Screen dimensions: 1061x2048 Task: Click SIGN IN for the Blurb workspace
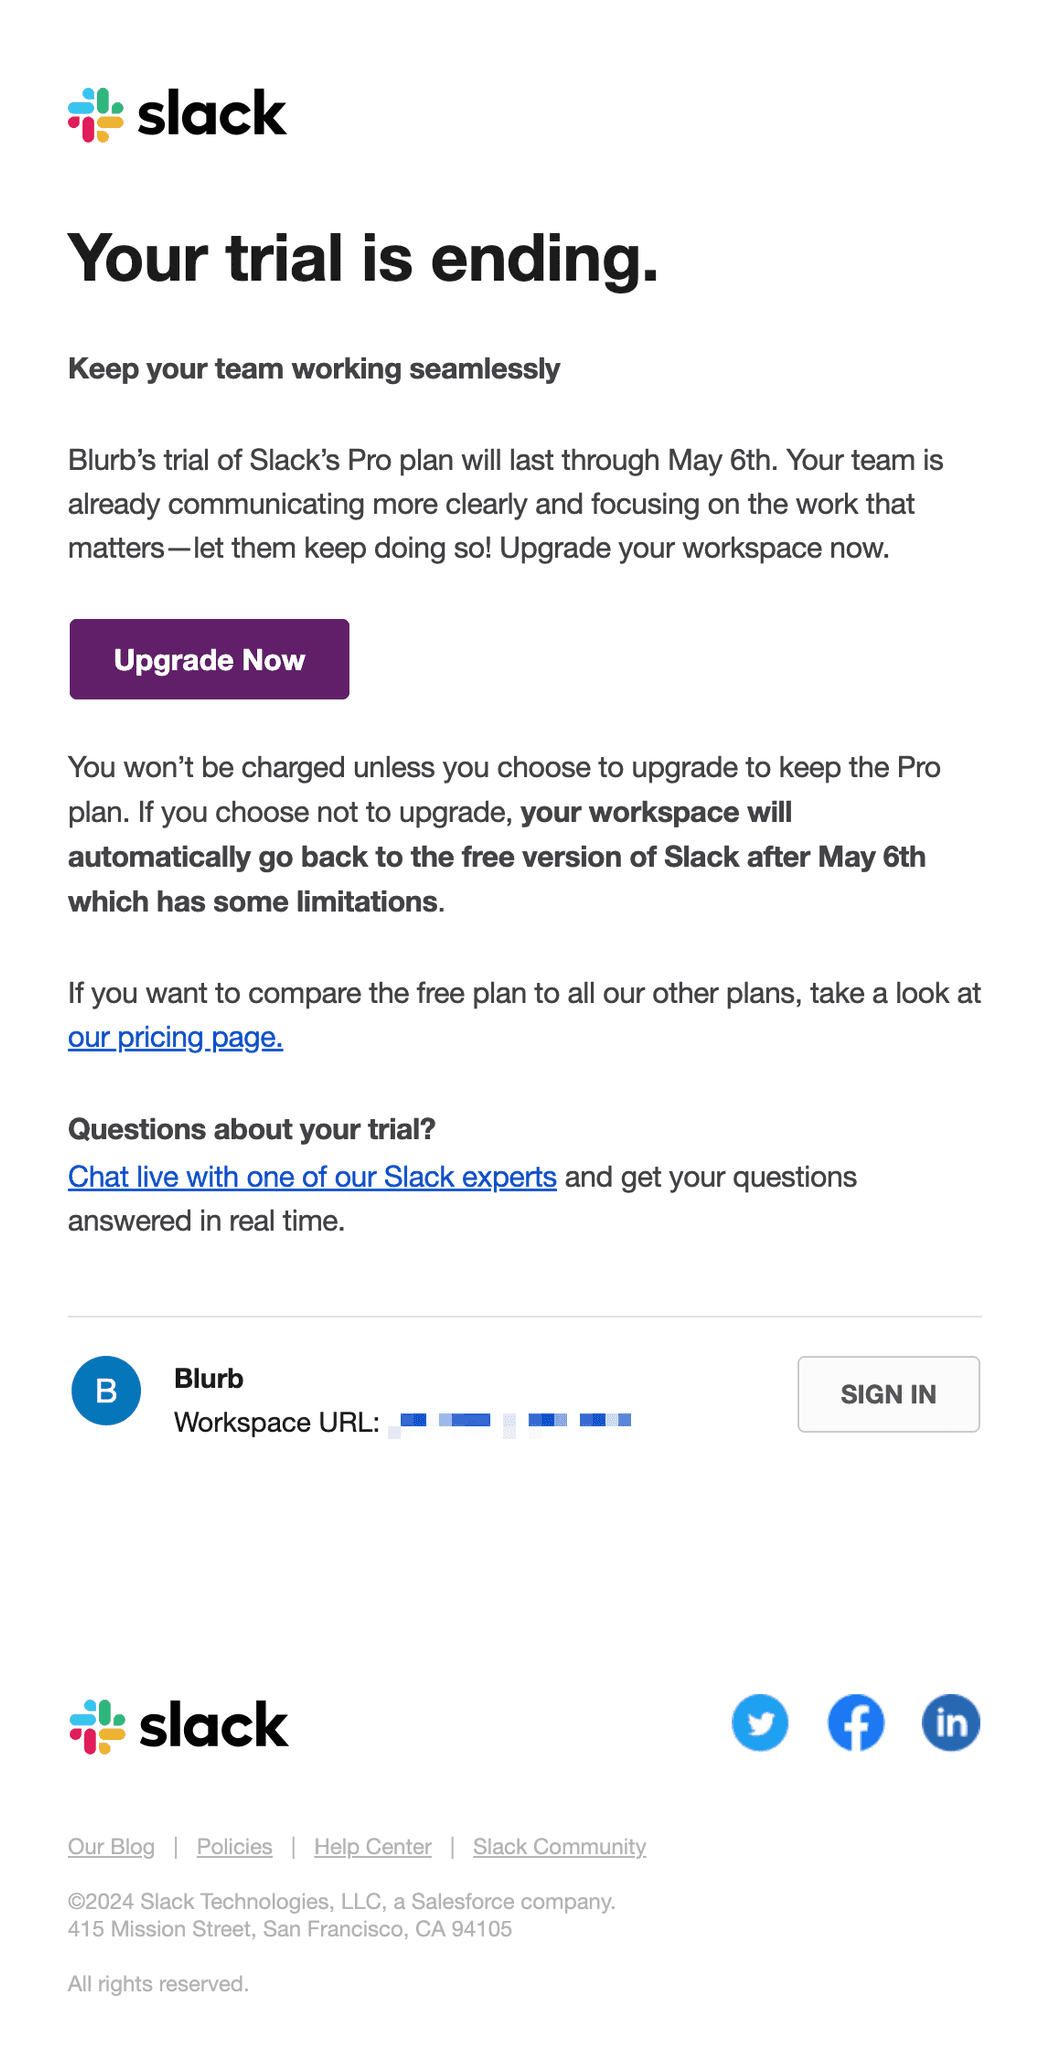pyautogui.click(x=888, y=1394)
